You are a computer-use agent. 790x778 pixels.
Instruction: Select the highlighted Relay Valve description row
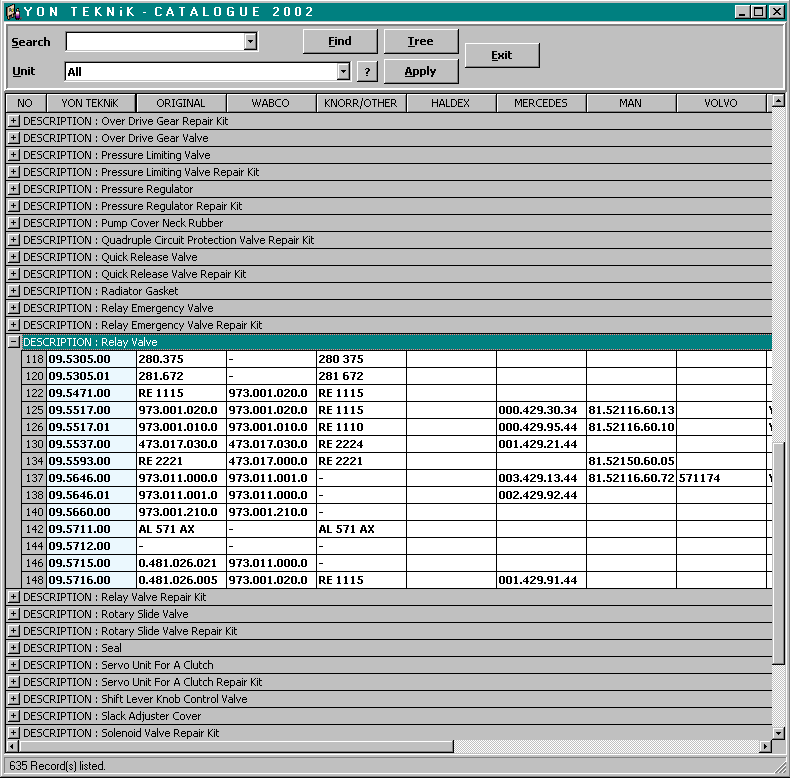point(397,342)
